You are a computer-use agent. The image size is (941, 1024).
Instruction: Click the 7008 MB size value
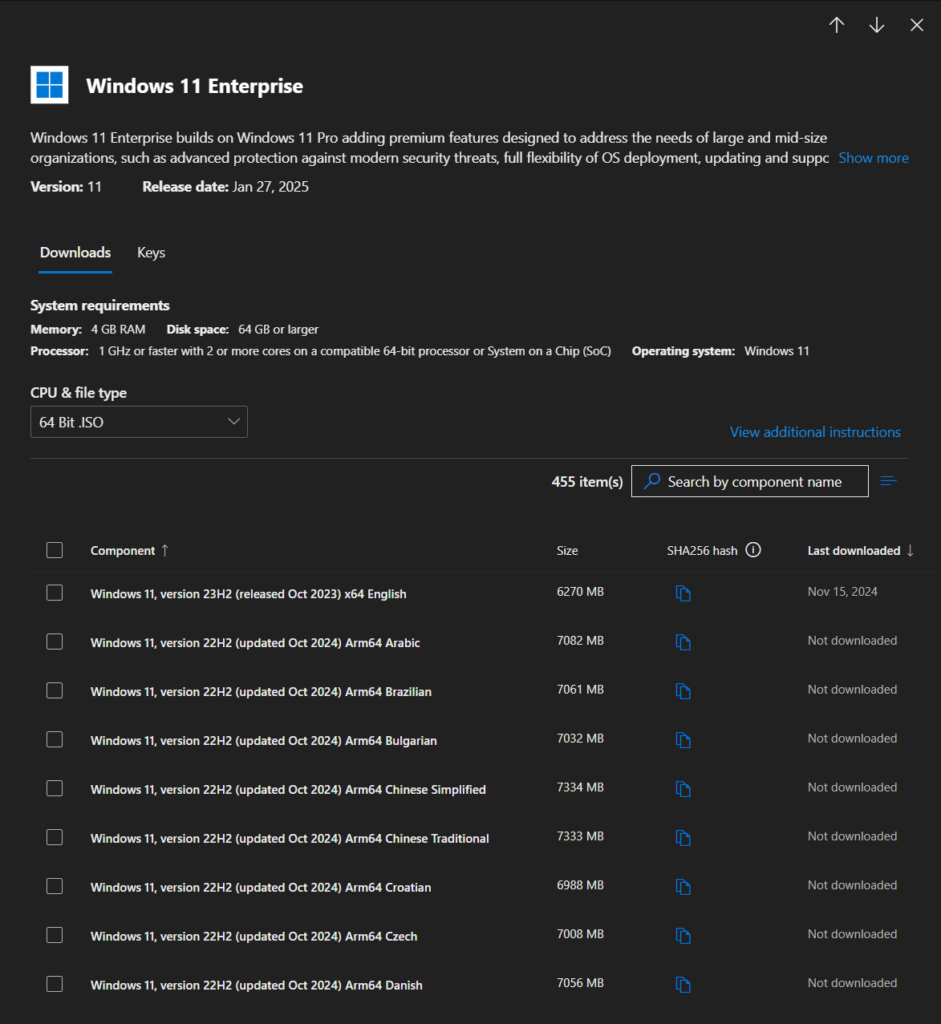pos(580,935)
